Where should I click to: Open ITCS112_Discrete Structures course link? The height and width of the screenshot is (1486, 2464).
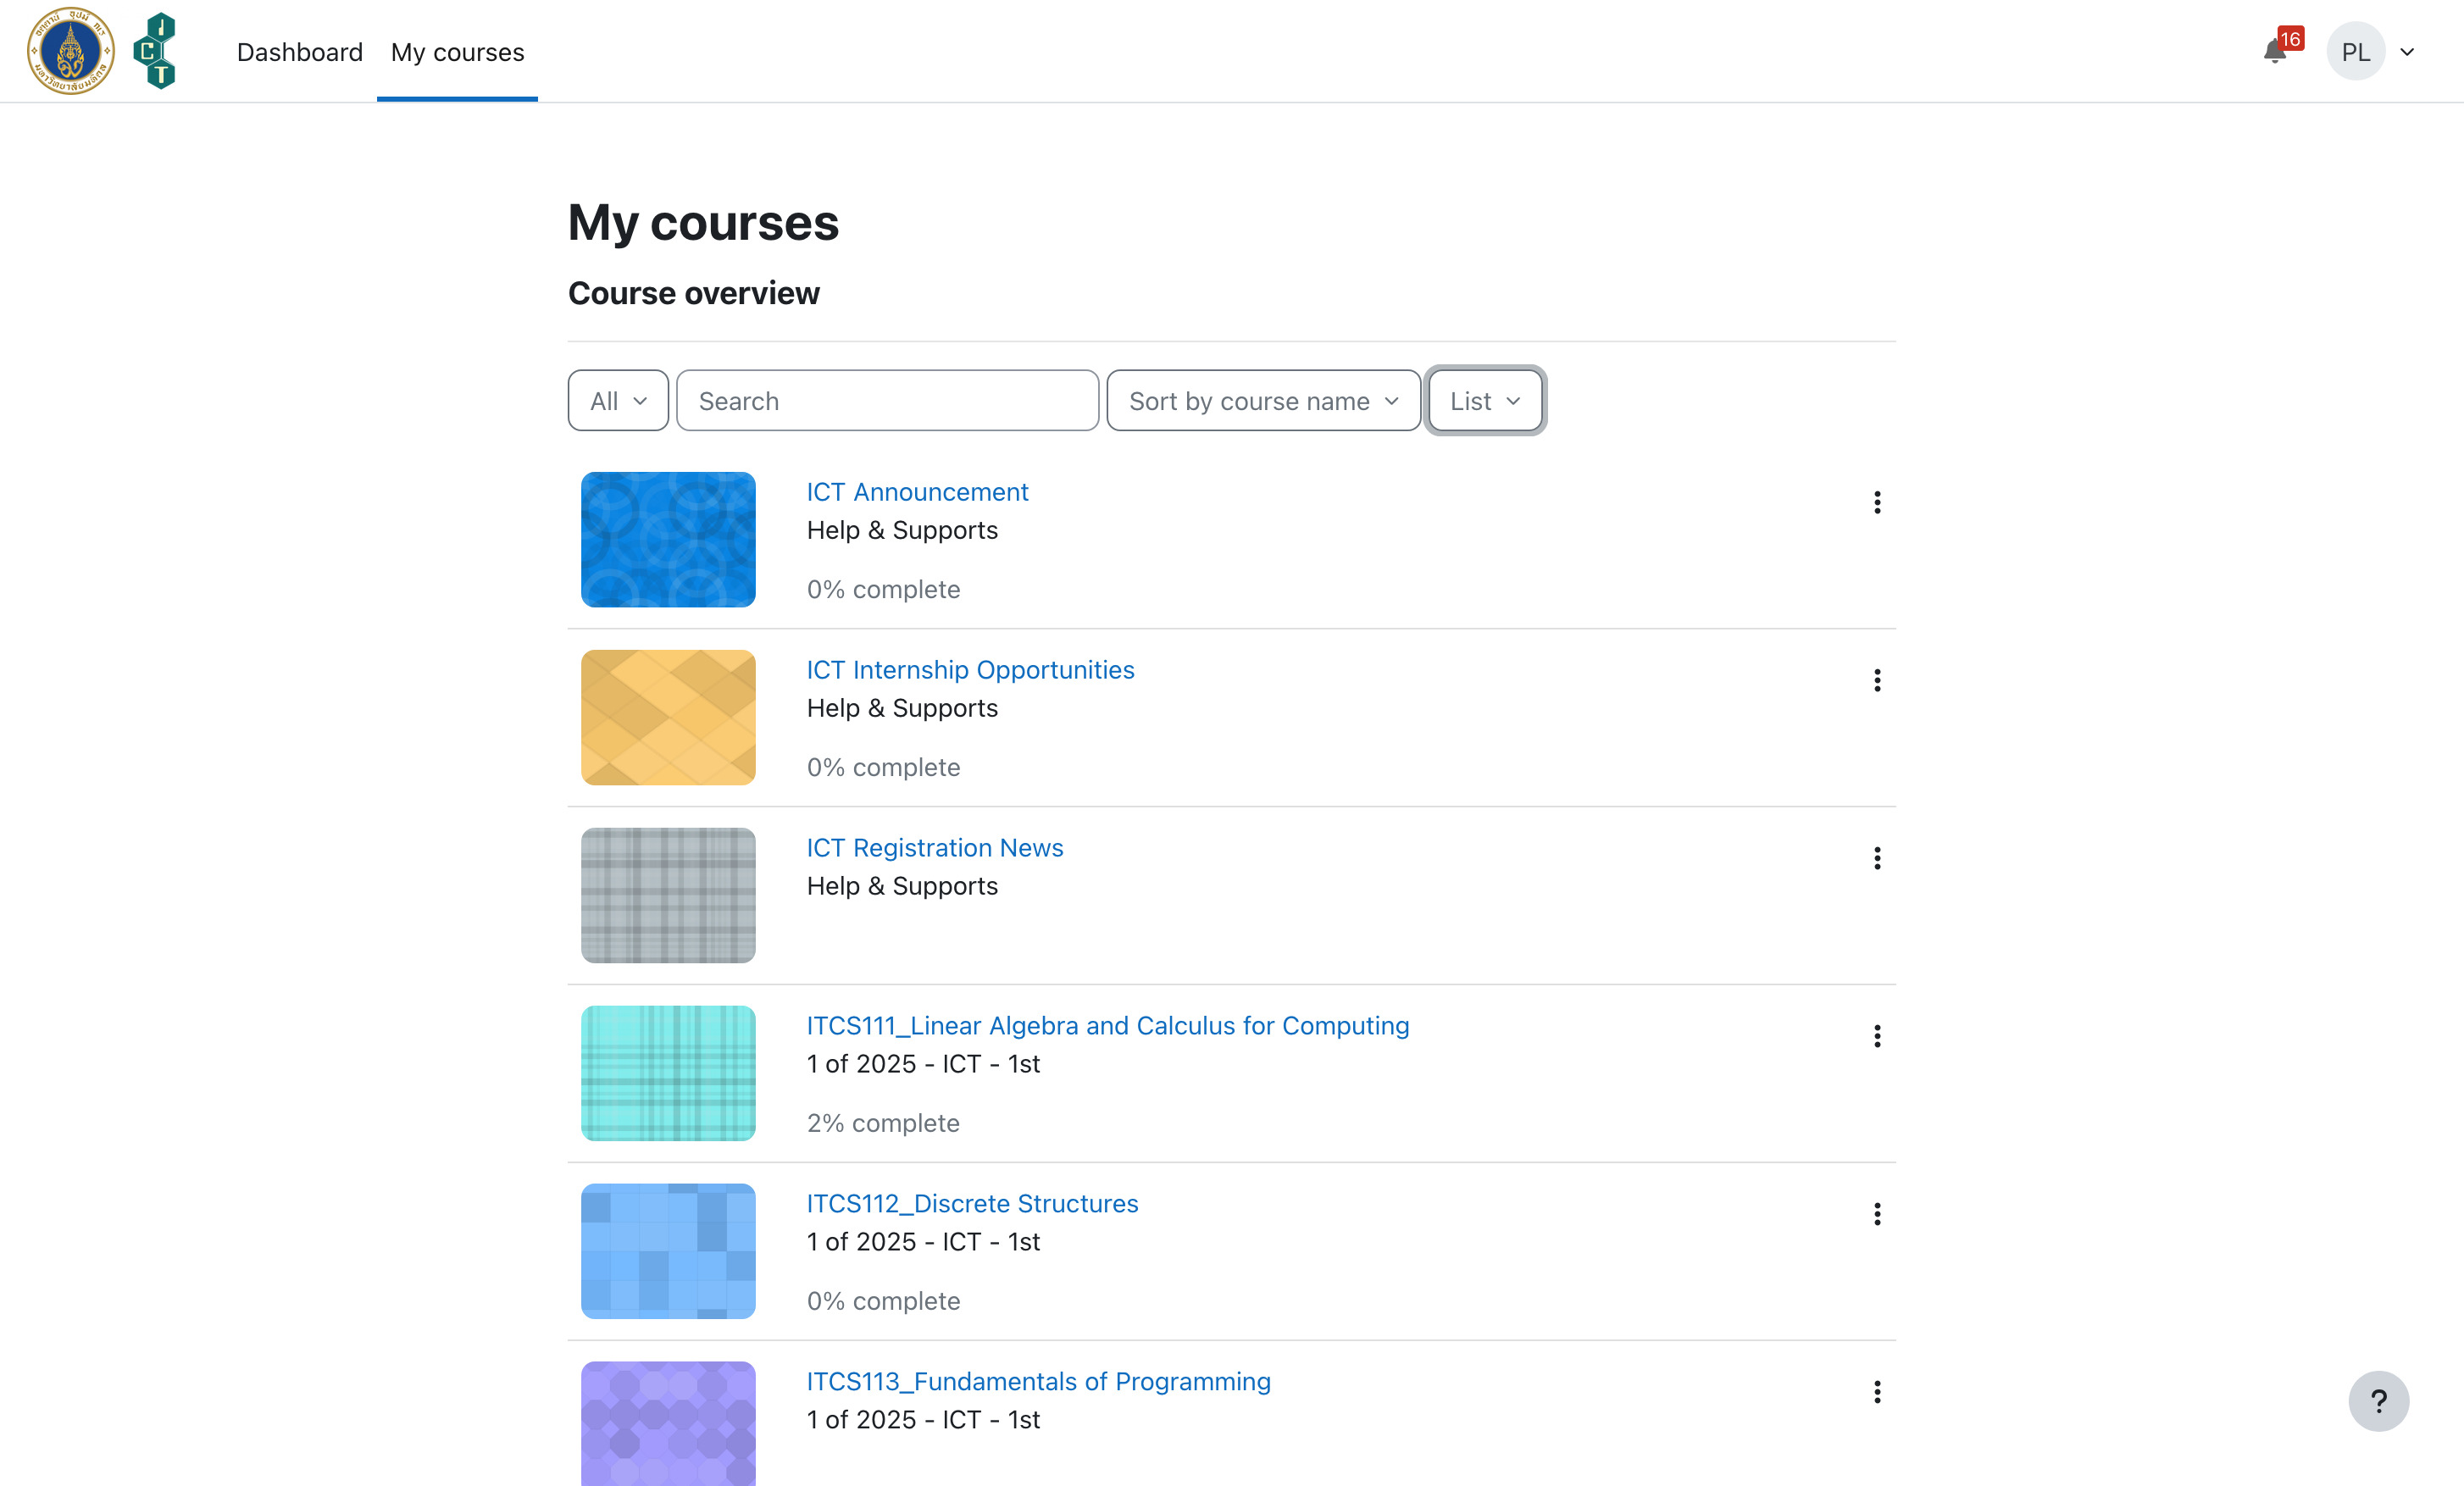[972, 1203]
